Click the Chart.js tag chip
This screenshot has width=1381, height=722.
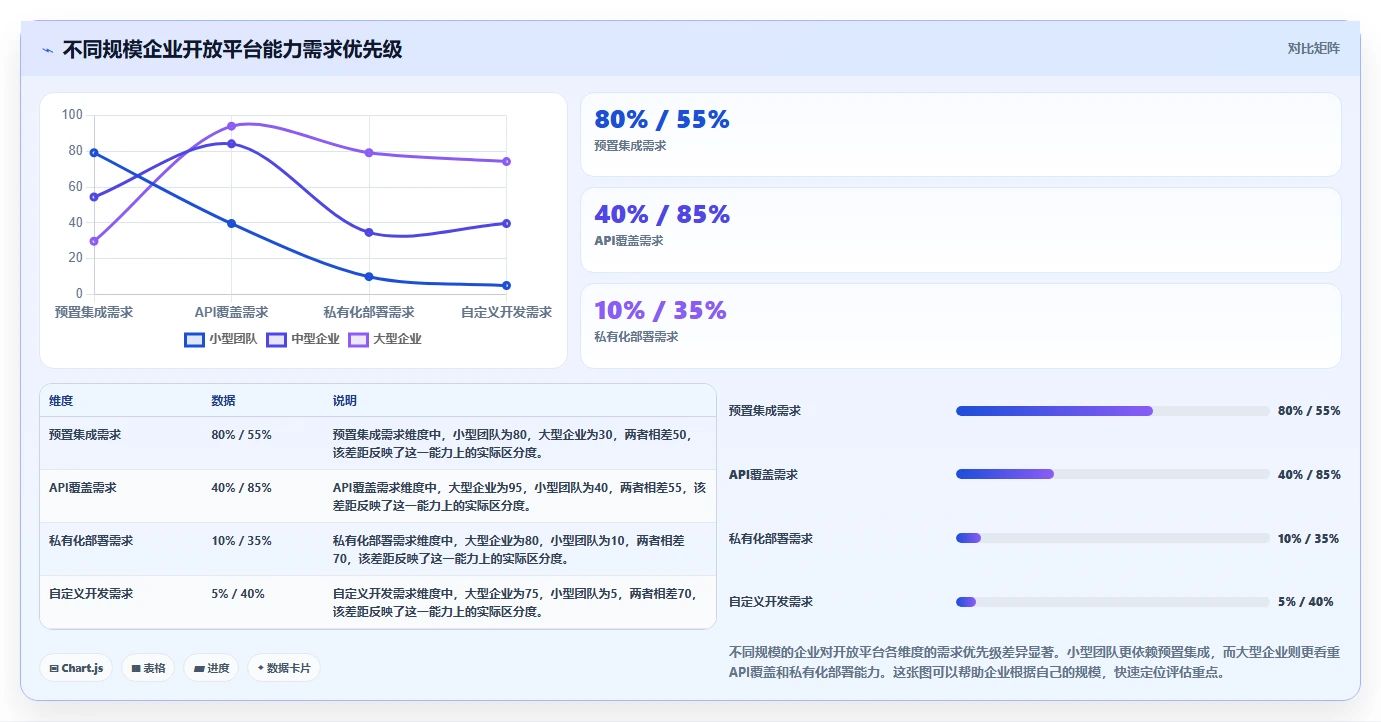76,668
